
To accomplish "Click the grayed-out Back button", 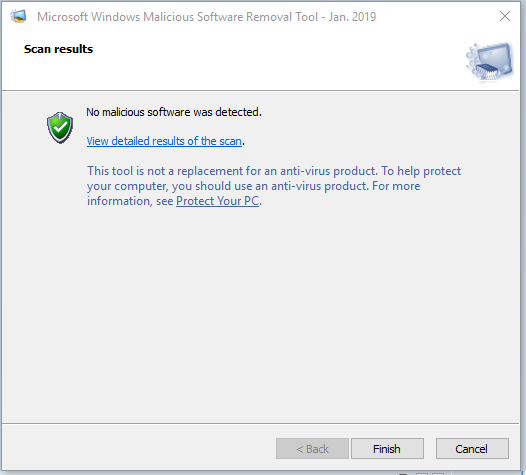I will tap(312, 448).
